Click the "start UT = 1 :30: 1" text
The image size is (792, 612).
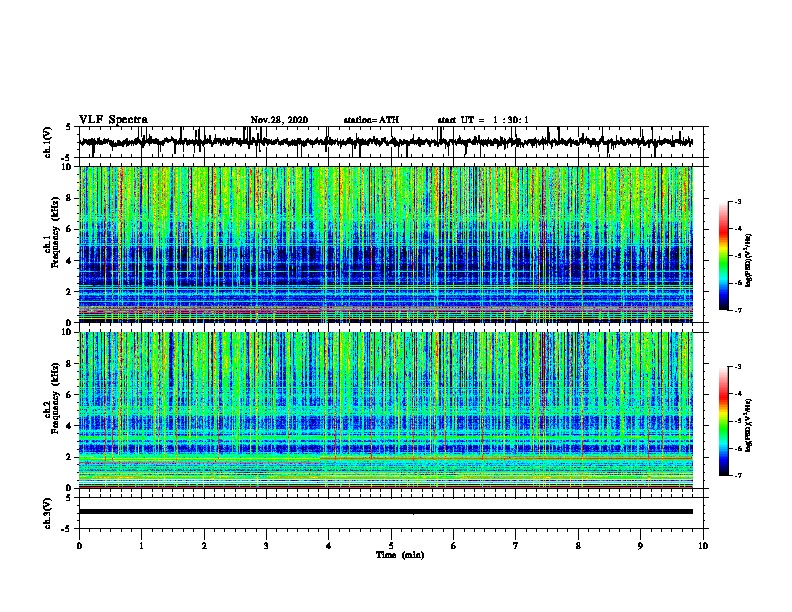click(x=483, y=120)
